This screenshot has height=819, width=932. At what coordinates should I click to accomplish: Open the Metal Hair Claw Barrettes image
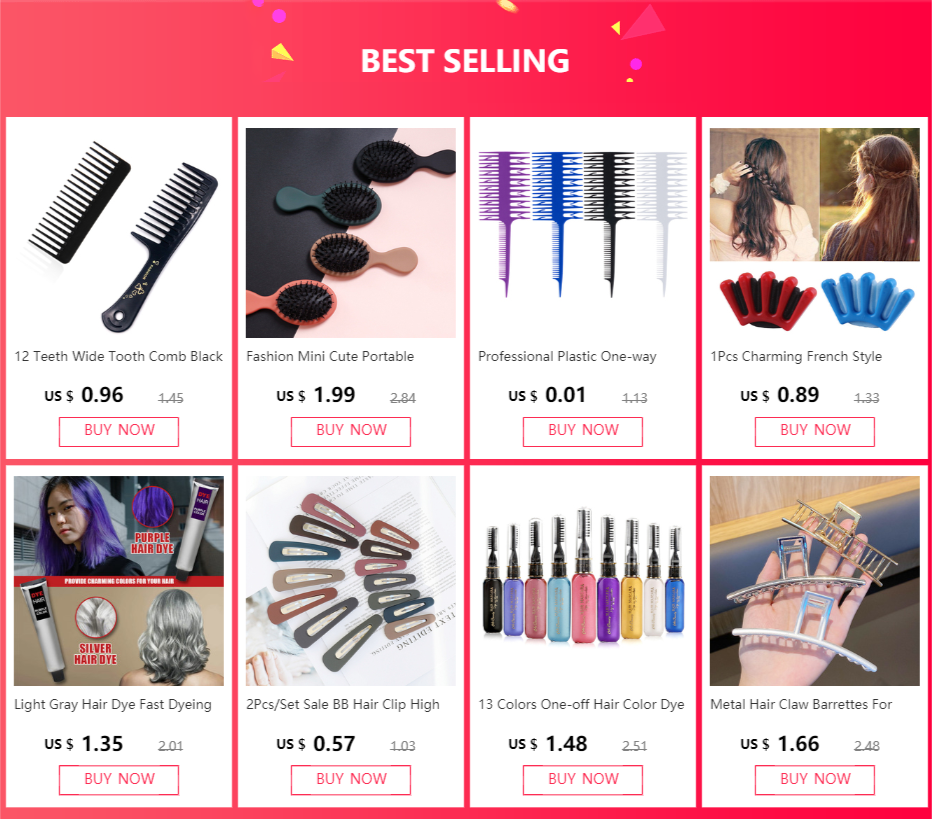814,581
